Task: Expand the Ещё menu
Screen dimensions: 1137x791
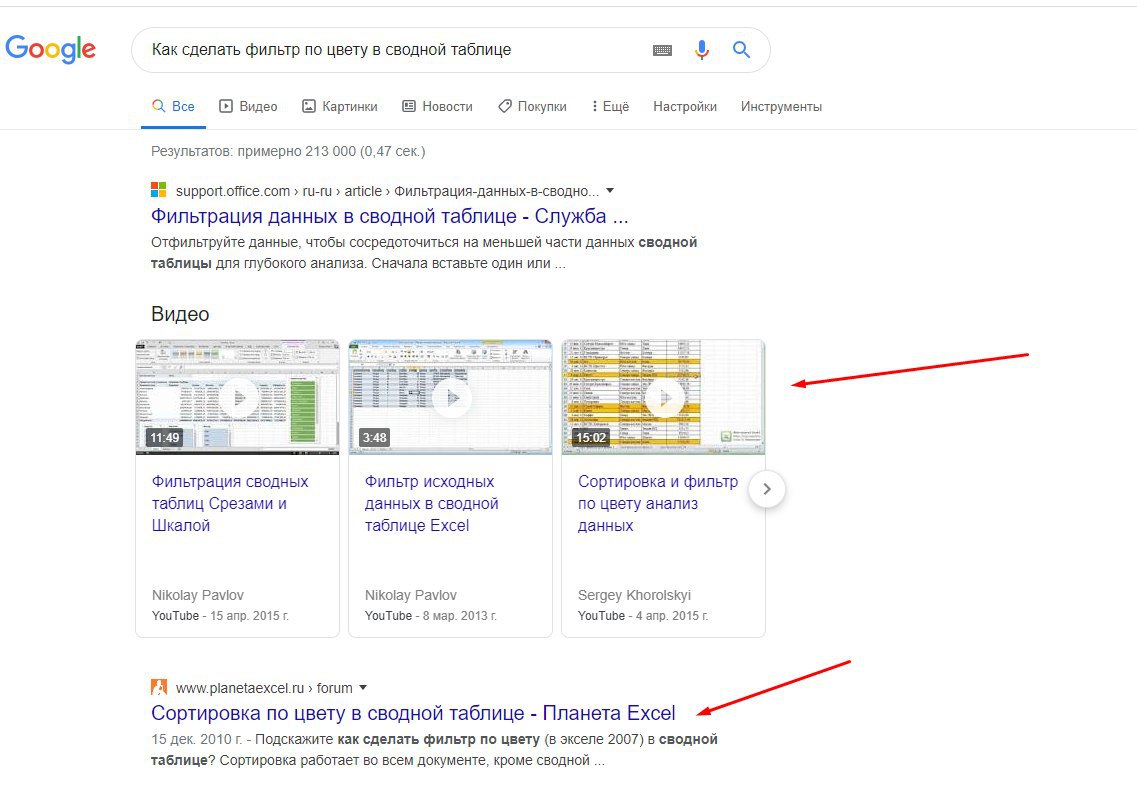Action: pos(610,107)
